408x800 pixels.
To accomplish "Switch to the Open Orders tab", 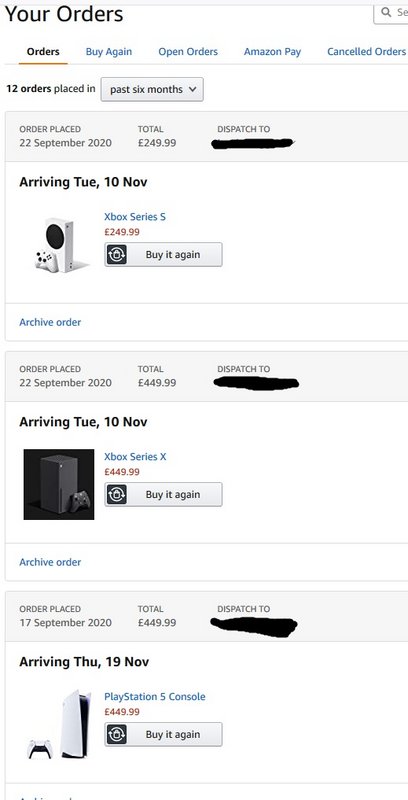I will [188, 52].
